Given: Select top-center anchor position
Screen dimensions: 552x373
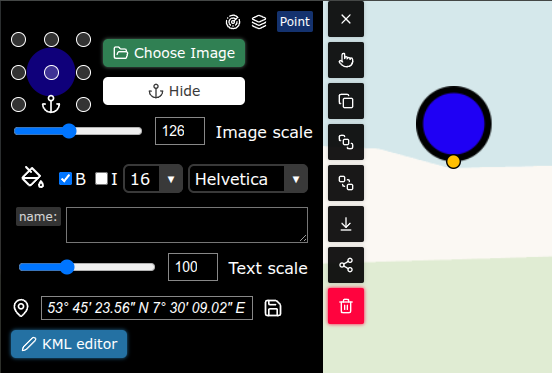Looking at the screenshot, I should [51, 39].
